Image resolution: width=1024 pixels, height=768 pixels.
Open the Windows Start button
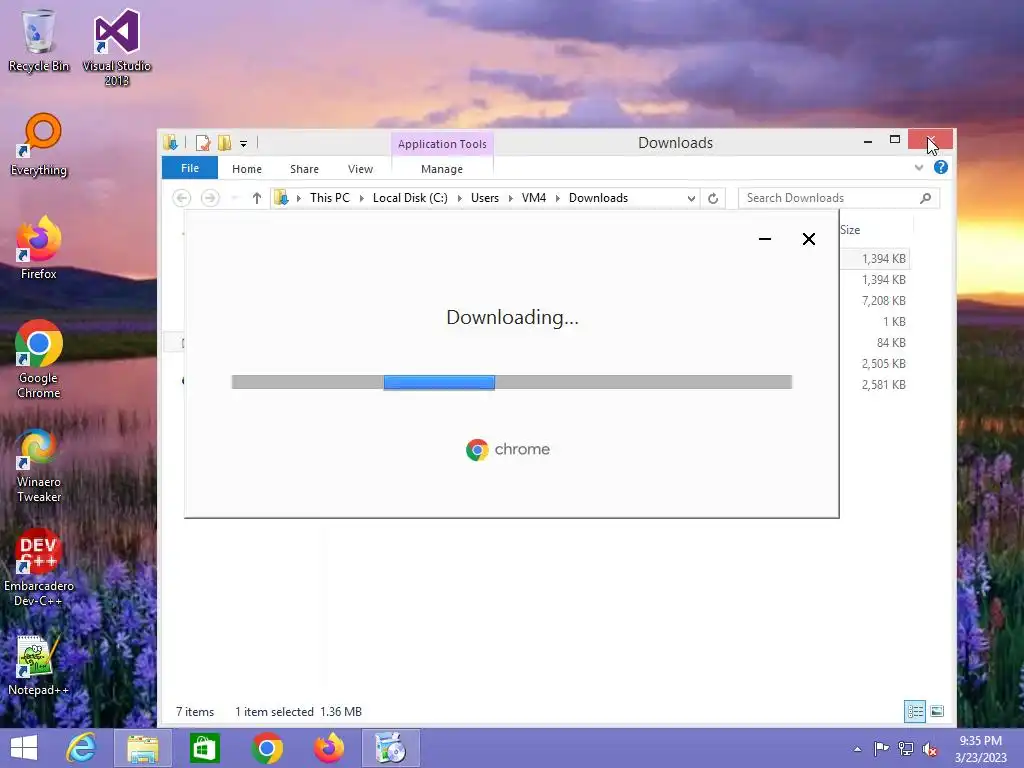click(x=24, y=748)
